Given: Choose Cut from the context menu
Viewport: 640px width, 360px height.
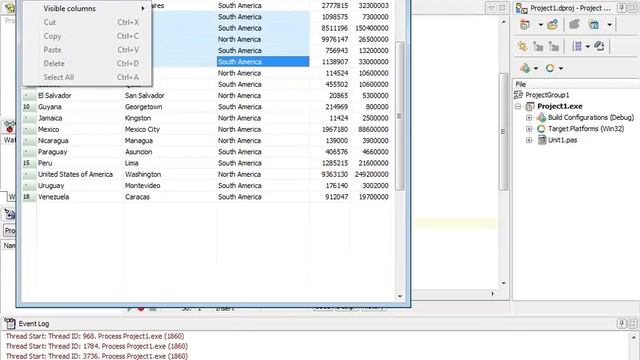Looking at the screenshot, I should [x=87, y=22].
